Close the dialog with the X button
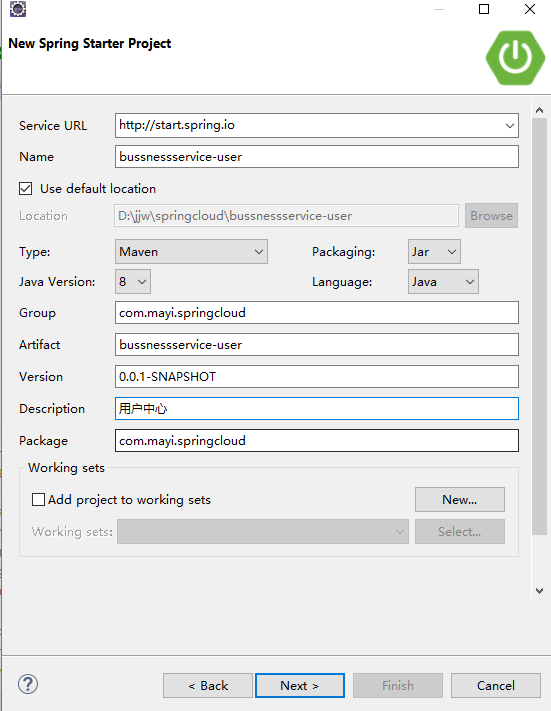Image resolution: width=551 pixels, height=711 pixels. (x=530, y=9)
